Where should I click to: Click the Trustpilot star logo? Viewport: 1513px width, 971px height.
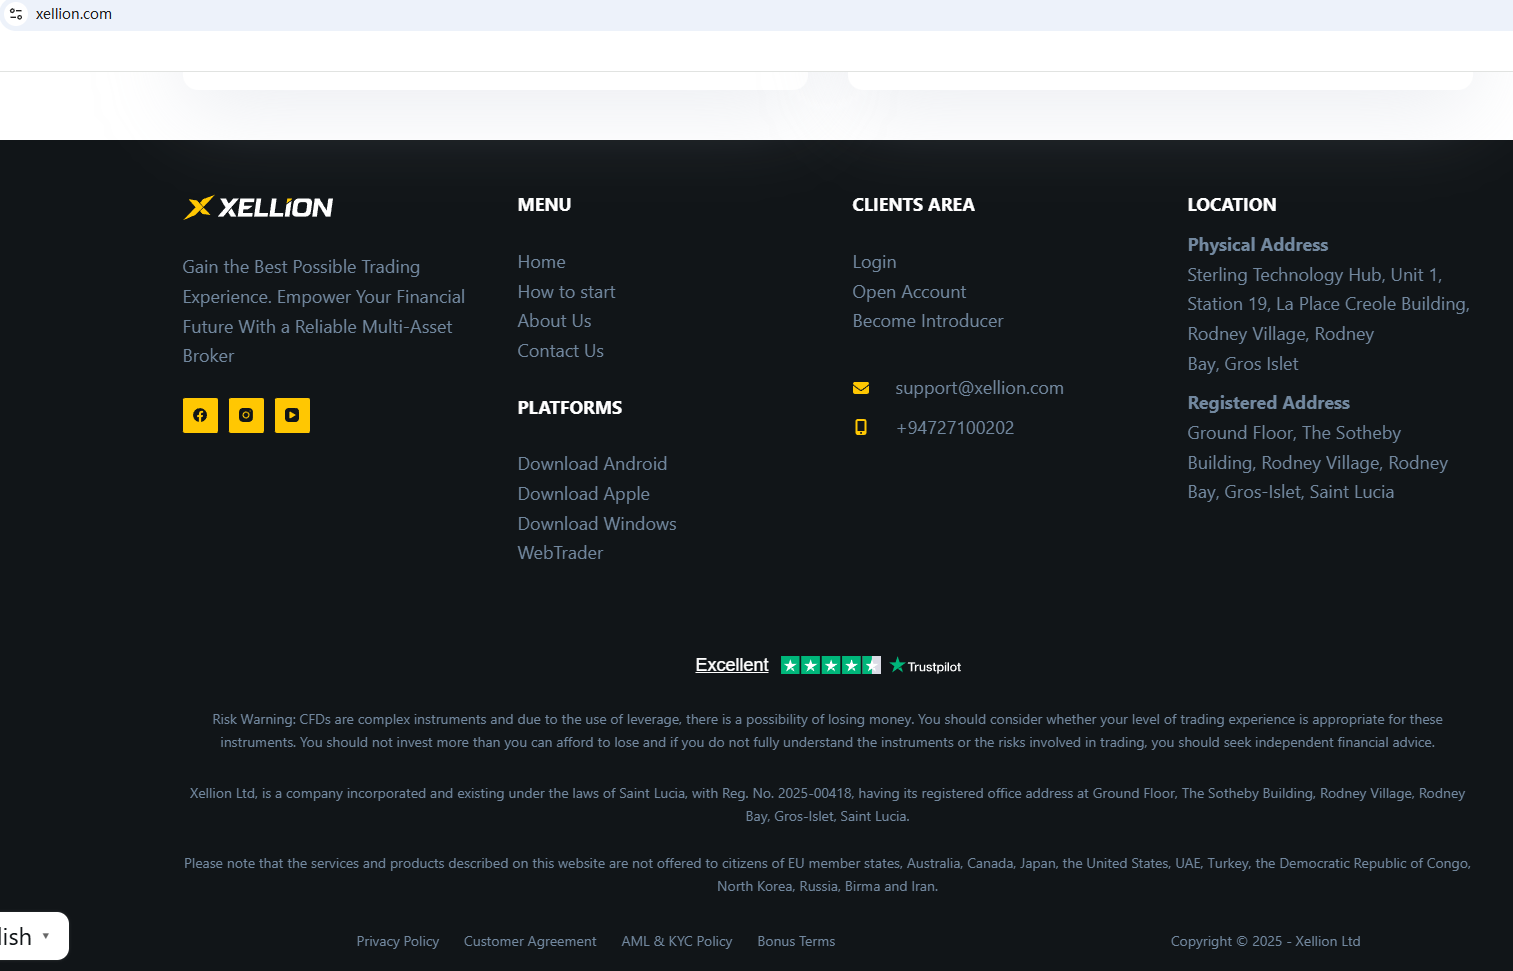pos(925,665)
